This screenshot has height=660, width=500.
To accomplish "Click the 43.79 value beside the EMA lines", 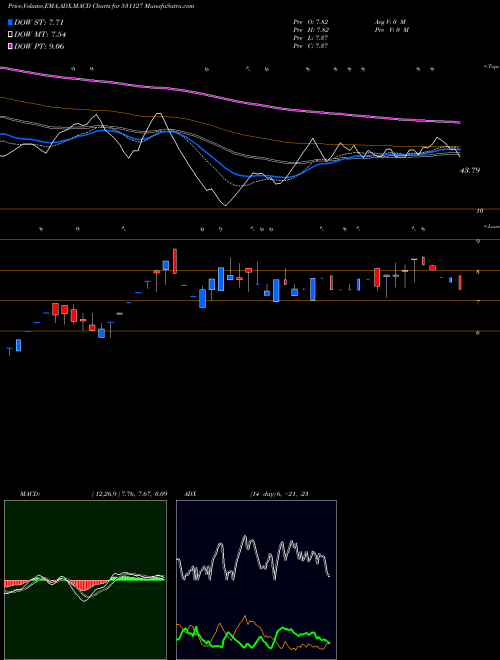I will click(470, 170).
